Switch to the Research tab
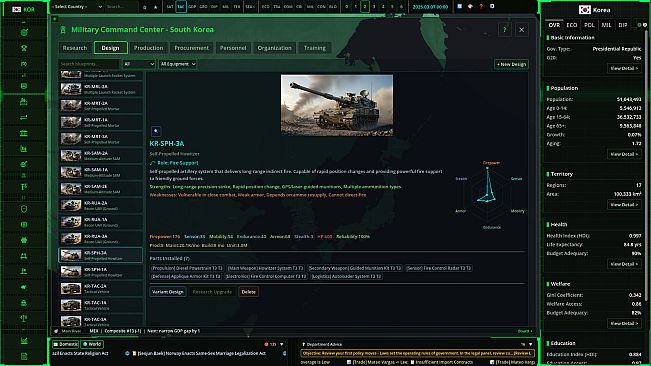This screenshot has height=366, width=651. point(75,48)
